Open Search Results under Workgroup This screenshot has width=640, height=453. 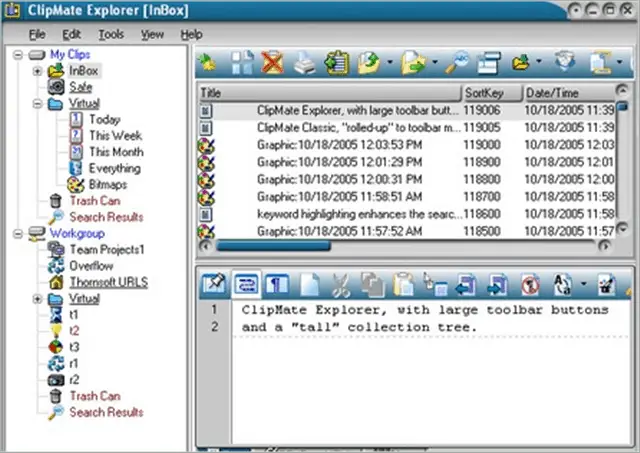(106, 412)
